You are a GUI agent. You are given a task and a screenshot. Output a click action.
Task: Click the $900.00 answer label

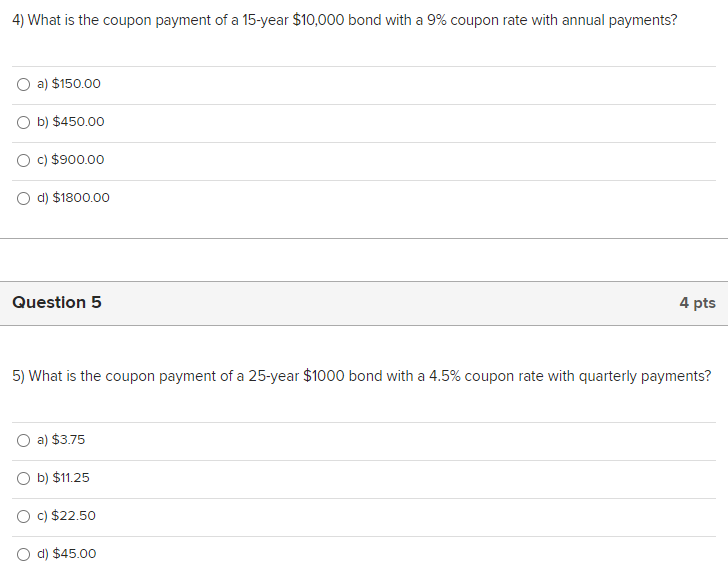click(x=71, y=160)
